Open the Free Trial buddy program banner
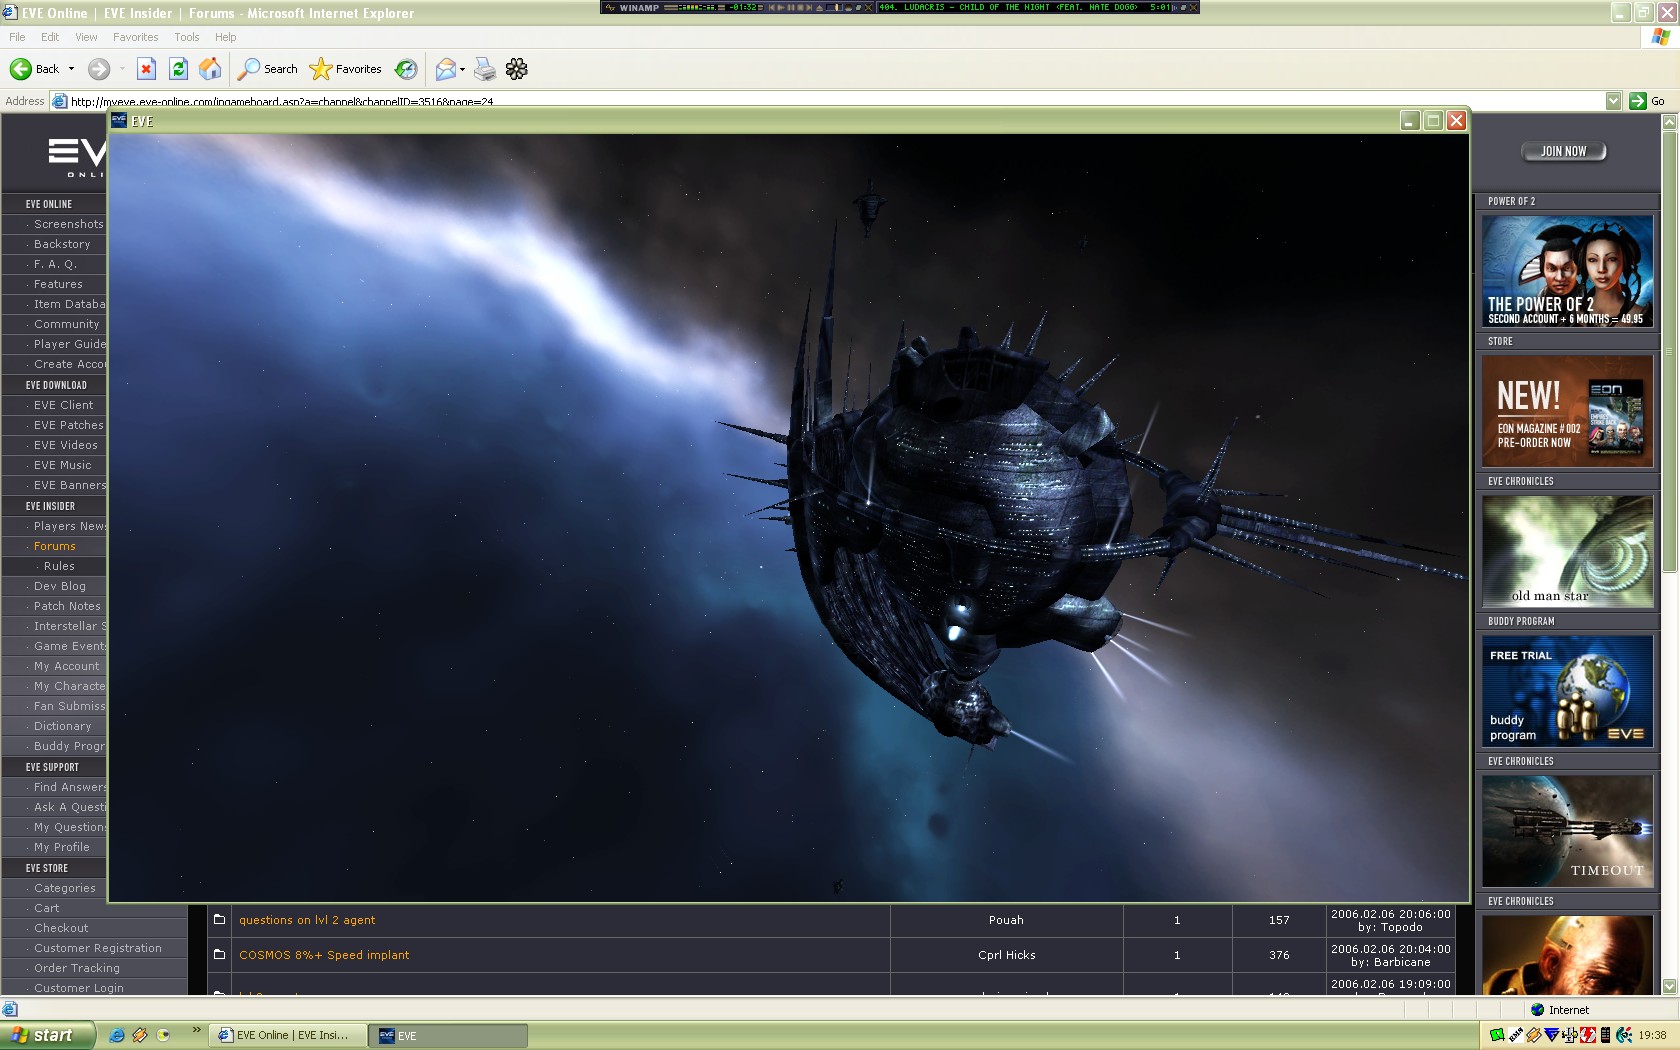 click(1567, 691)
